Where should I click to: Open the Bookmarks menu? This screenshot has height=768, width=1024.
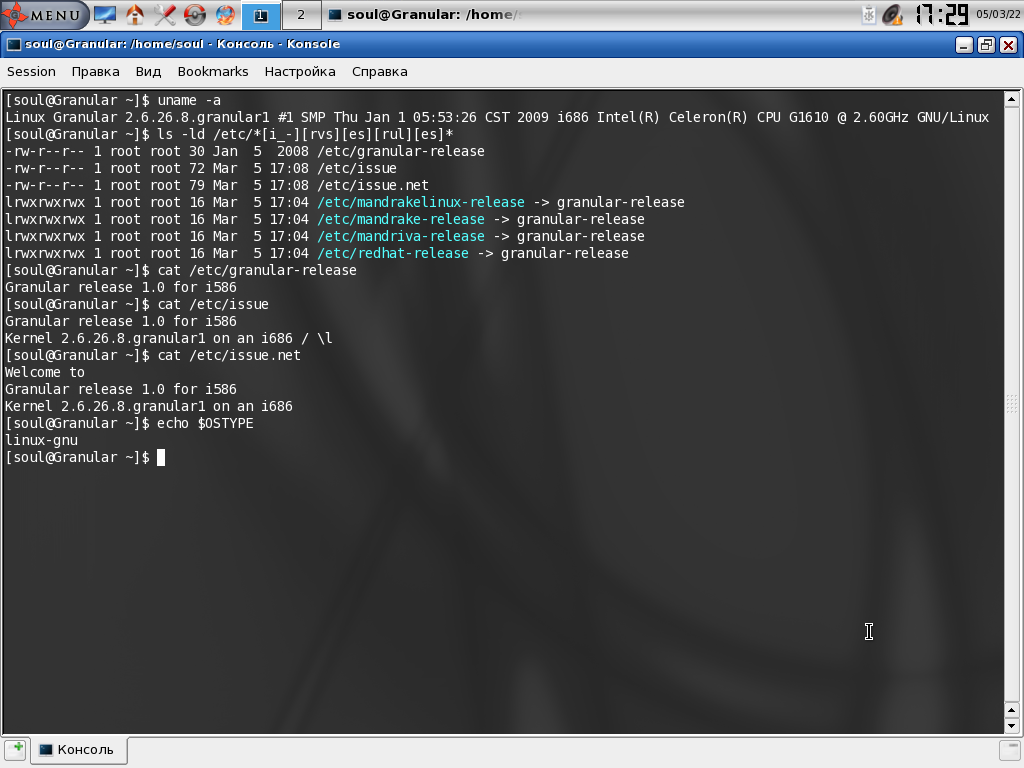tap(213, 72)
